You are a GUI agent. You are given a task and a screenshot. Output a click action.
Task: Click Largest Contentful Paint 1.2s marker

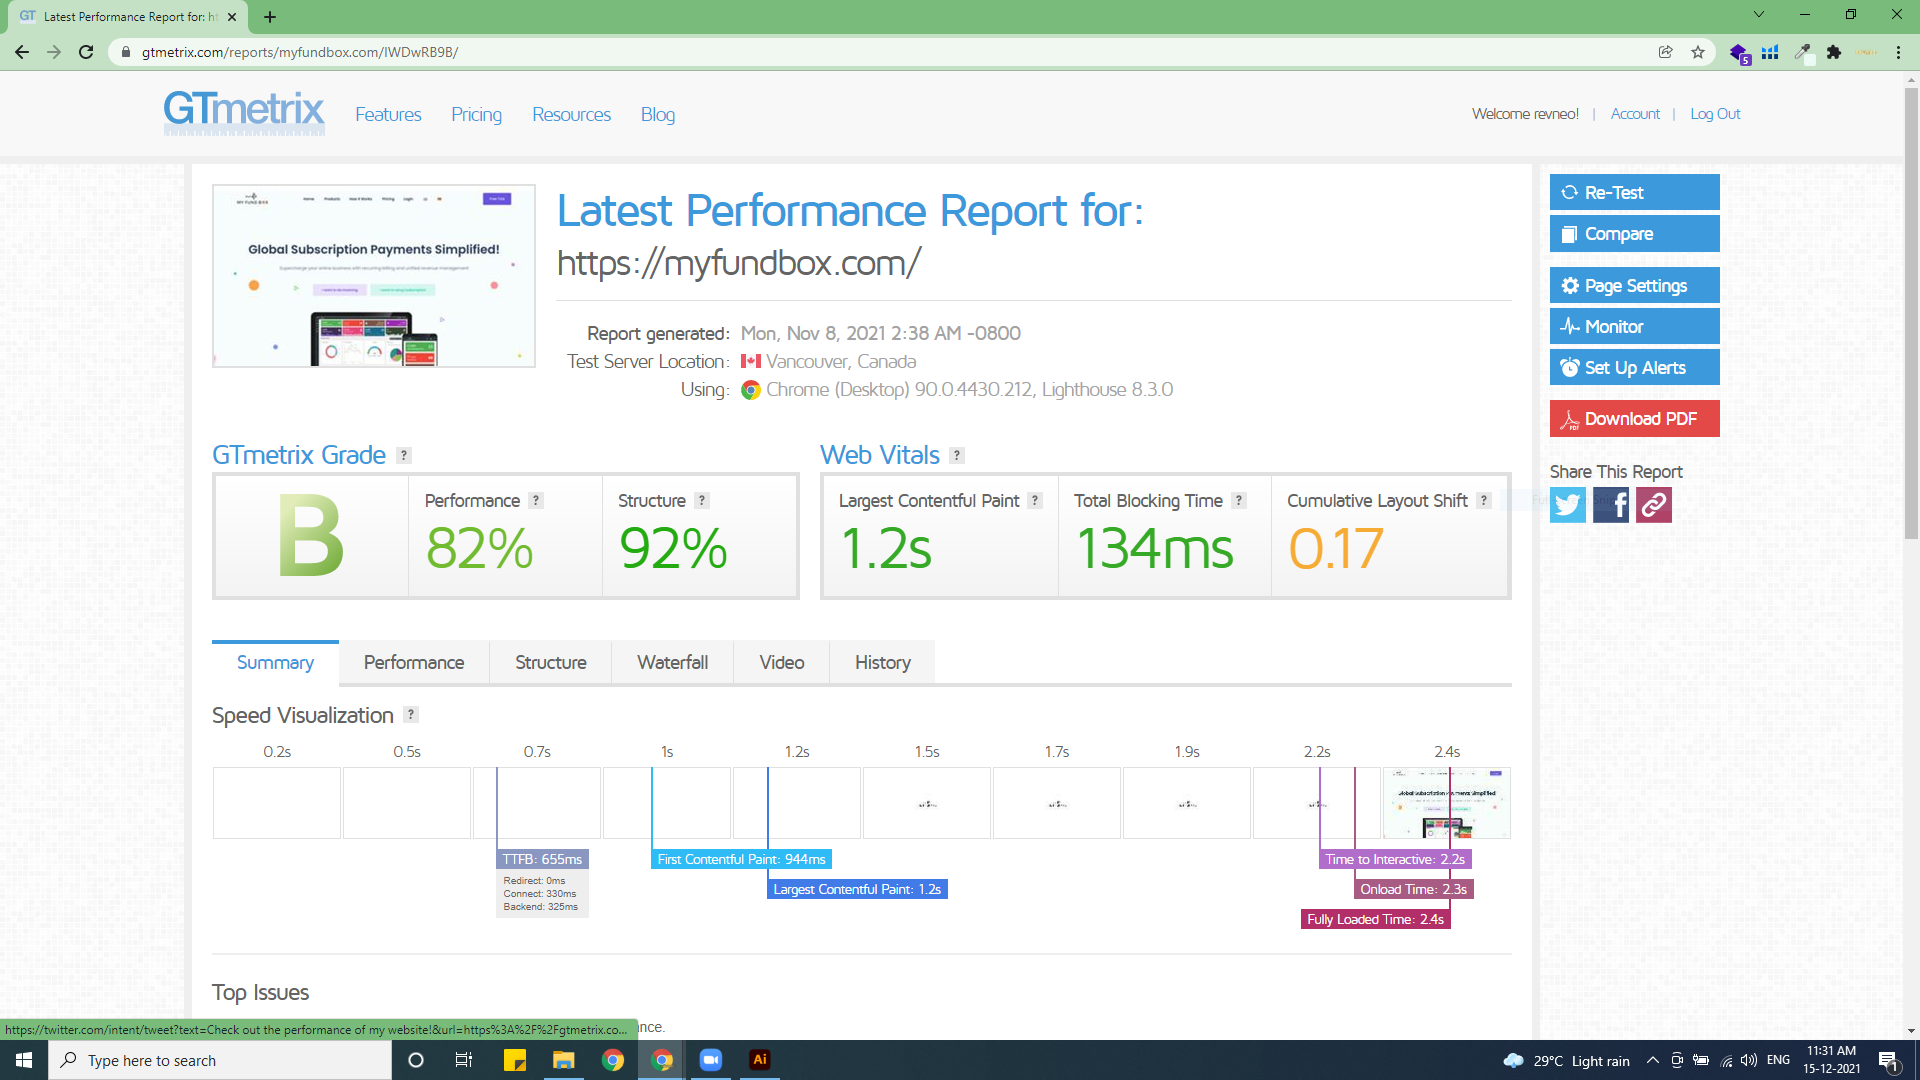tap(857, 889)
